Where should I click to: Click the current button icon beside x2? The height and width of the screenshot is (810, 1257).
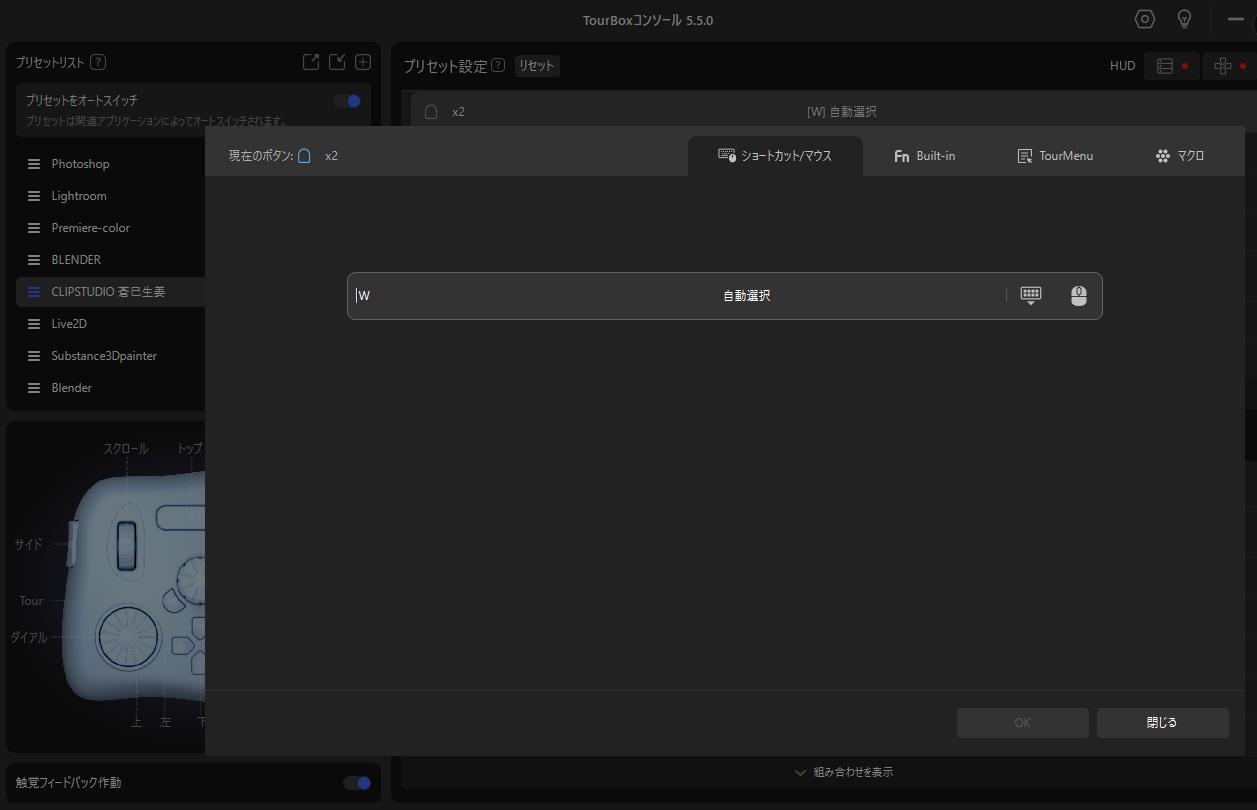pyautogui.click(x=304, y=156)
